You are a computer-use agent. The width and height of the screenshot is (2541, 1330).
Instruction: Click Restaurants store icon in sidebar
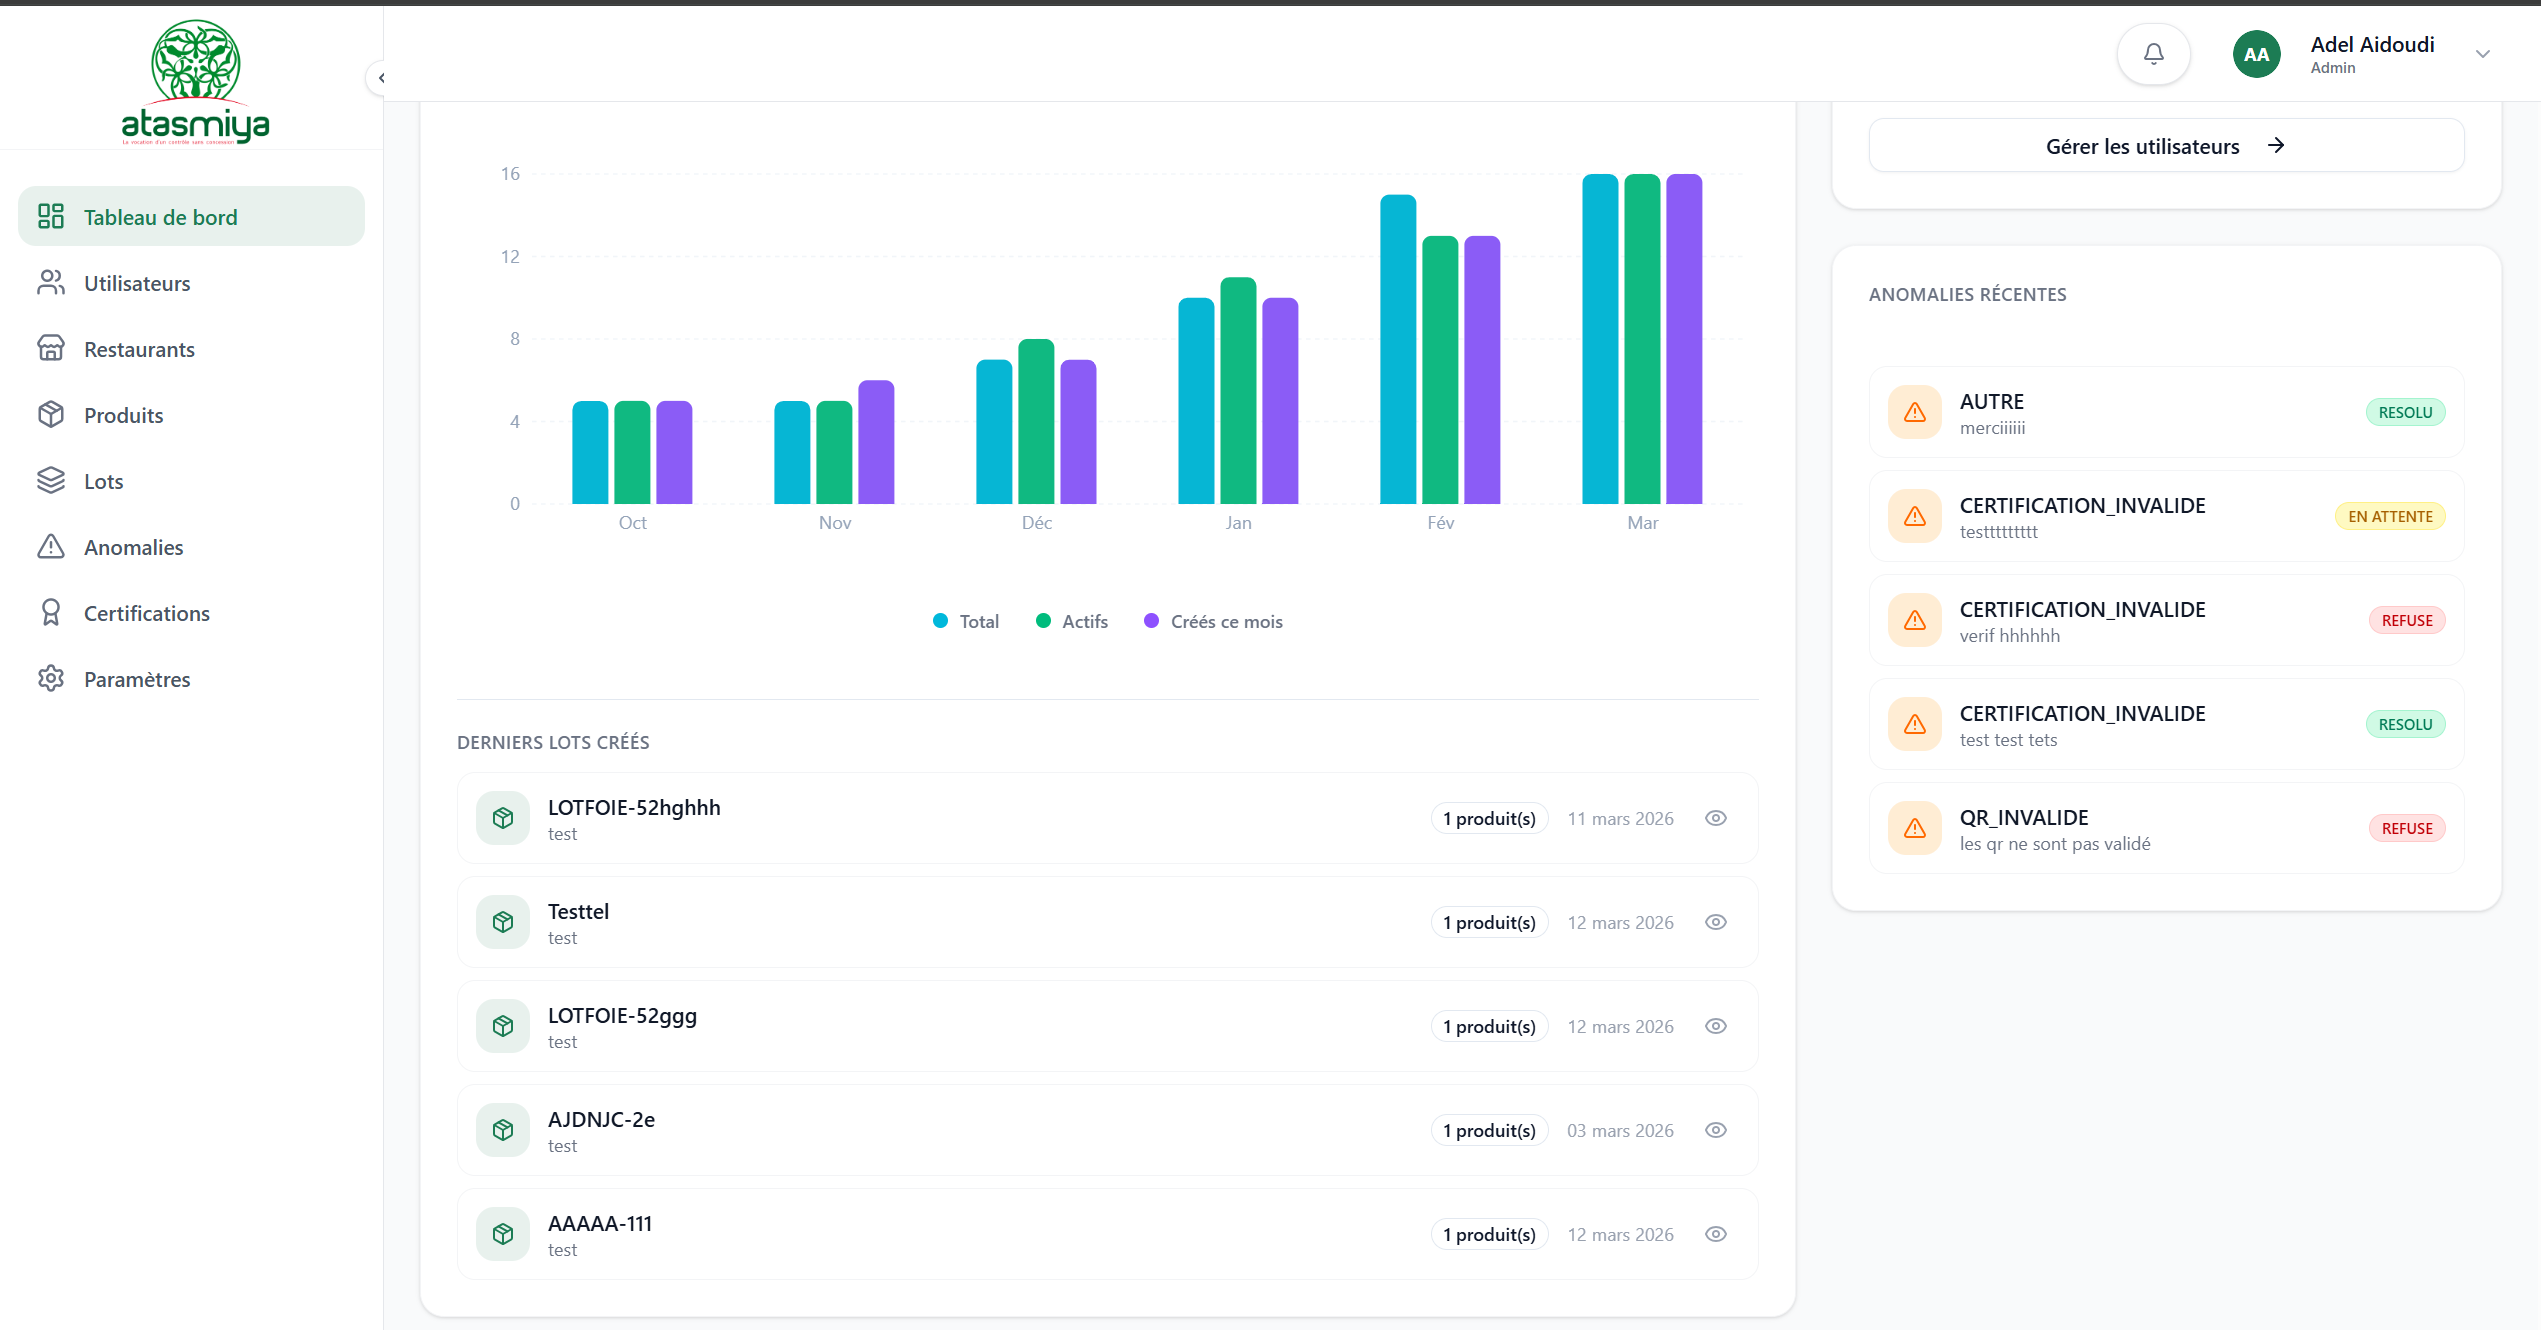51,348
